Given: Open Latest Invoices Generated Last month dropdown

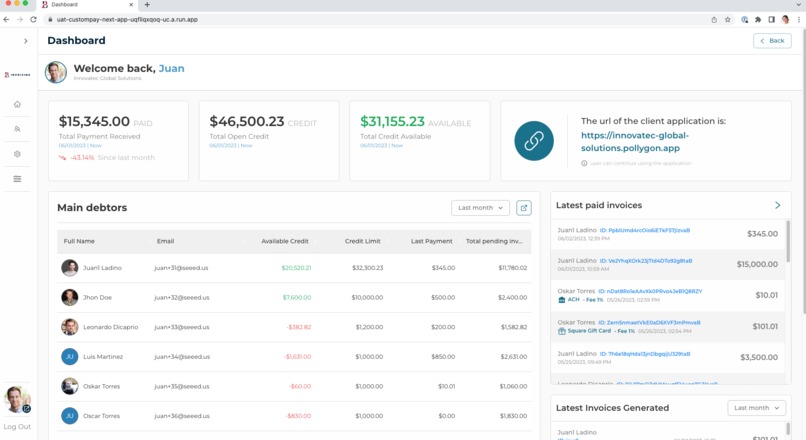Looking at the screenshot, I should (756, 408).
